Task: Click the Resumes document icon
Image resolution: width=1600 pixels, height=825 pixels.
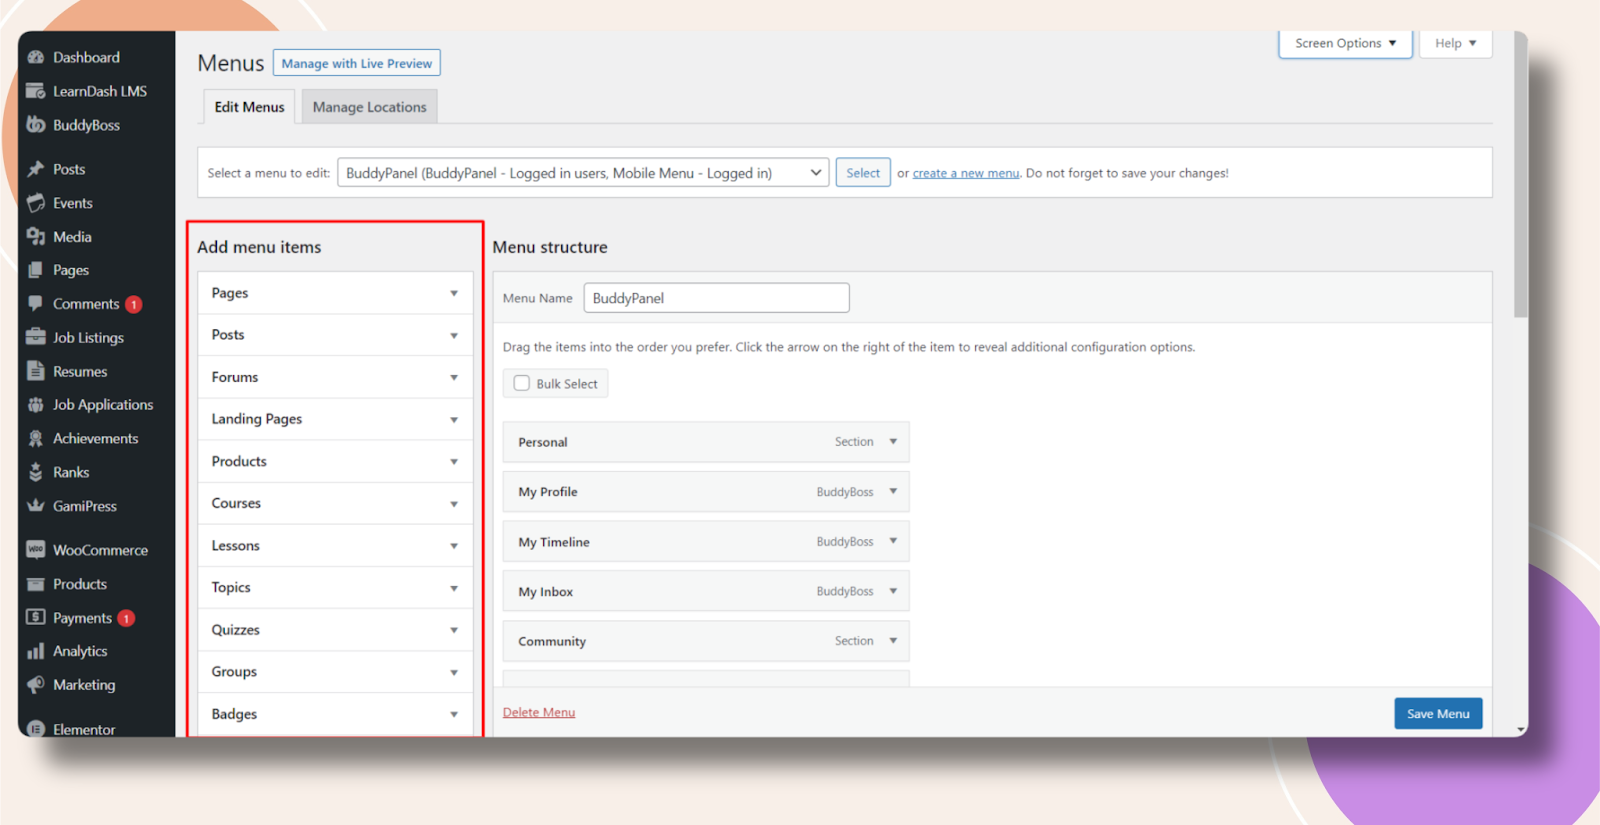Action: [x=36, y=371]
